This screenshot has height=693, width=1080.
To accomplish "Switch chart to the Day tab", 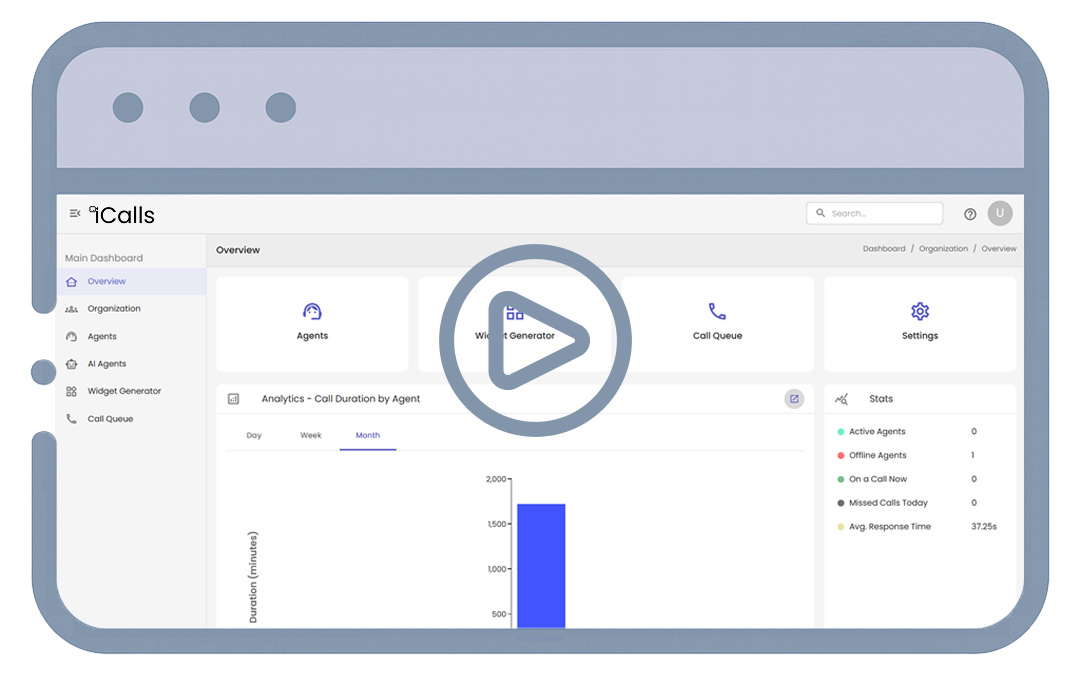I will (254, 436).
